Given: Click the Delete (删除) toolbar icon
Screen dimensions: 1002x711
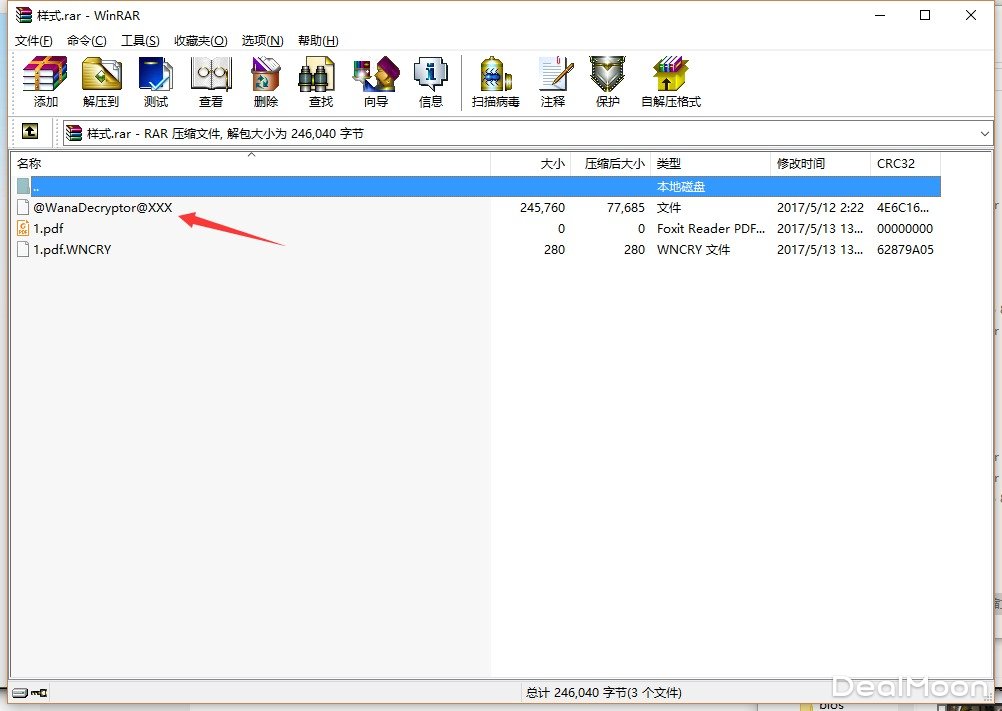Looking at the screenshot, I should (x=266, y=82).
